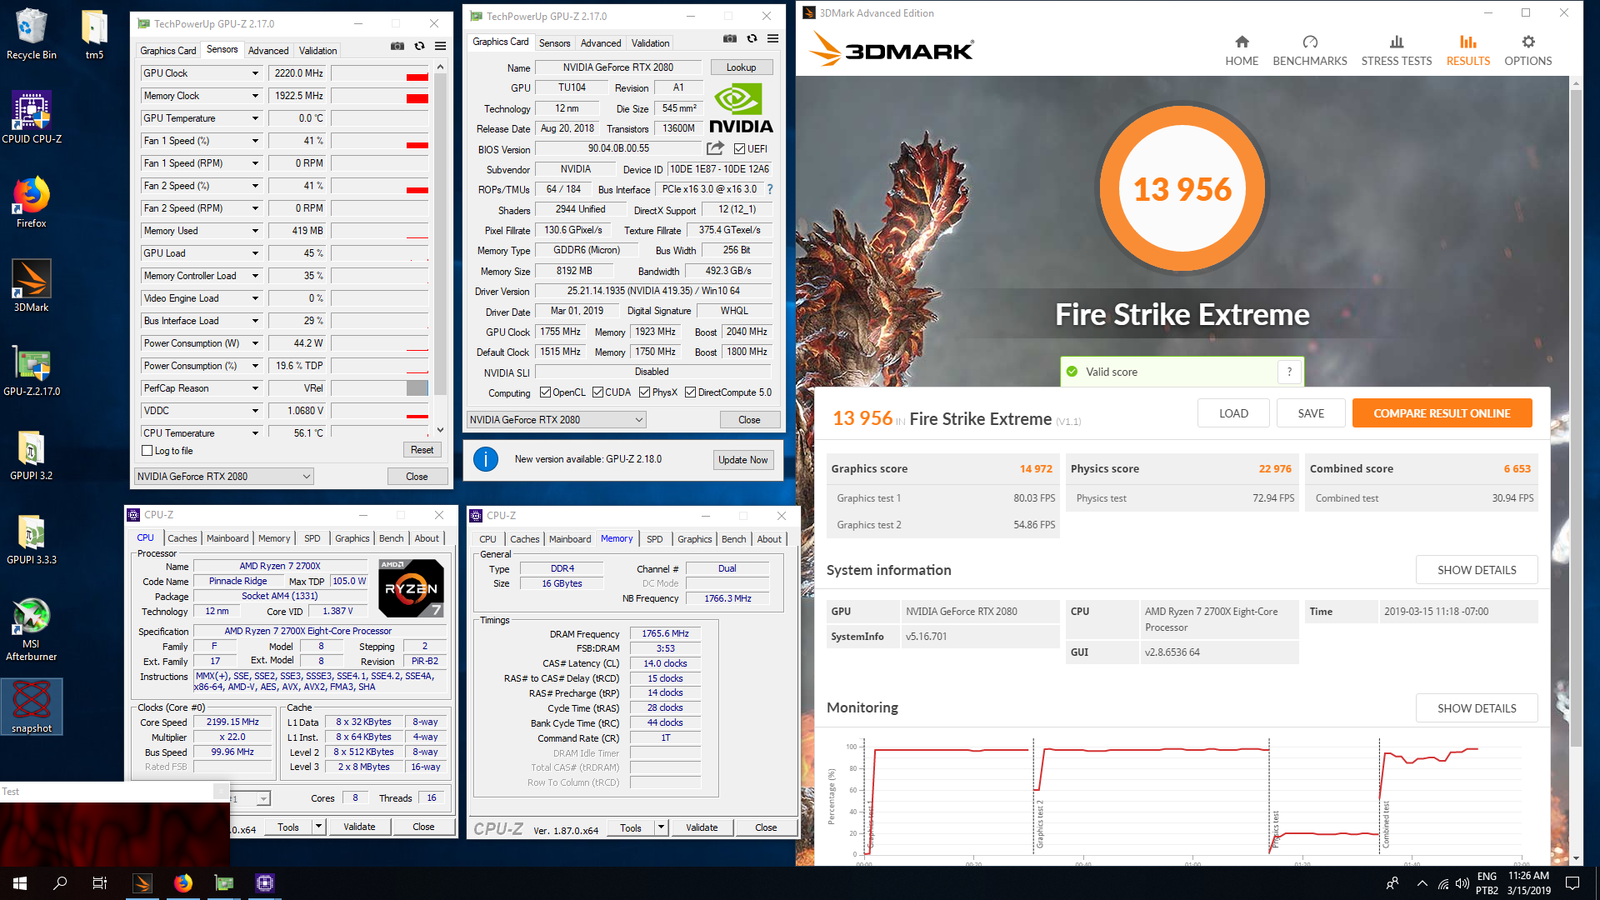Enable Log to file checkbox
The width and height of the screenshot is (1600, 900).
[x=148, y=451]
